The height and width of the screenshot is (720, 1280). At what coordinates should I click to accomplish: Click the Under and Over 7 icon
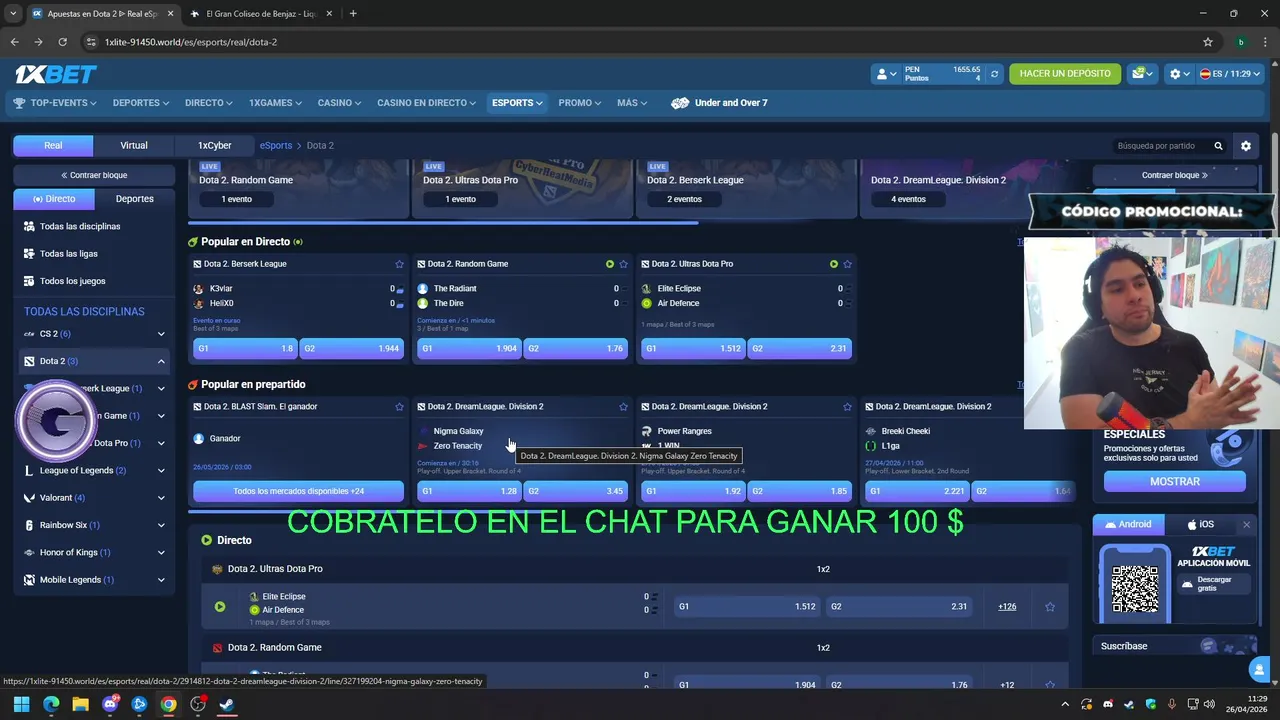click(x=680, y=103)
